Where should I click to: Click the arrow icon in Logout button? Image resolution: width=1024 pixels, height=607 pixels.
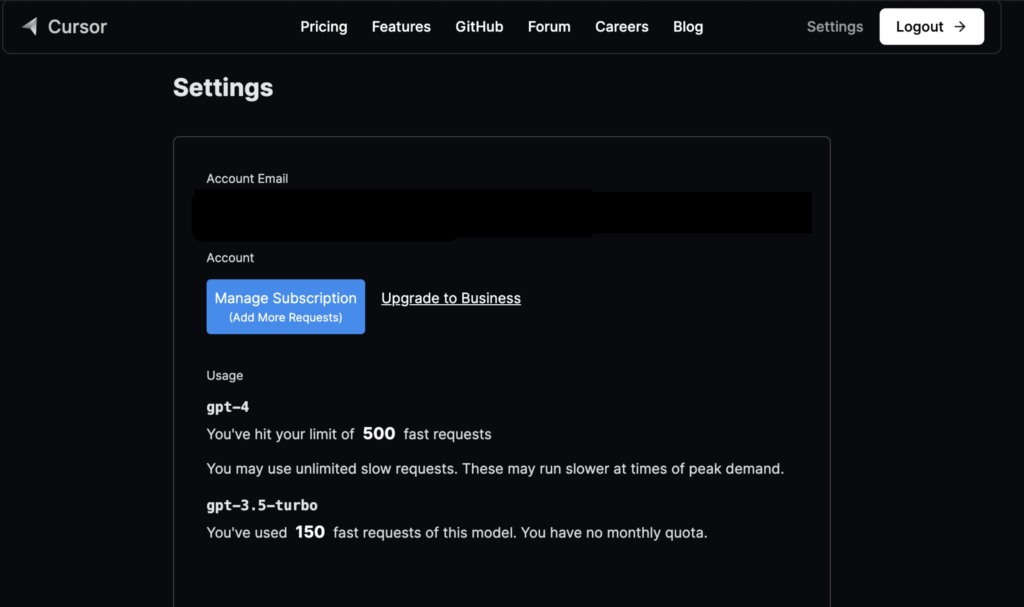(x=959, y=27)
